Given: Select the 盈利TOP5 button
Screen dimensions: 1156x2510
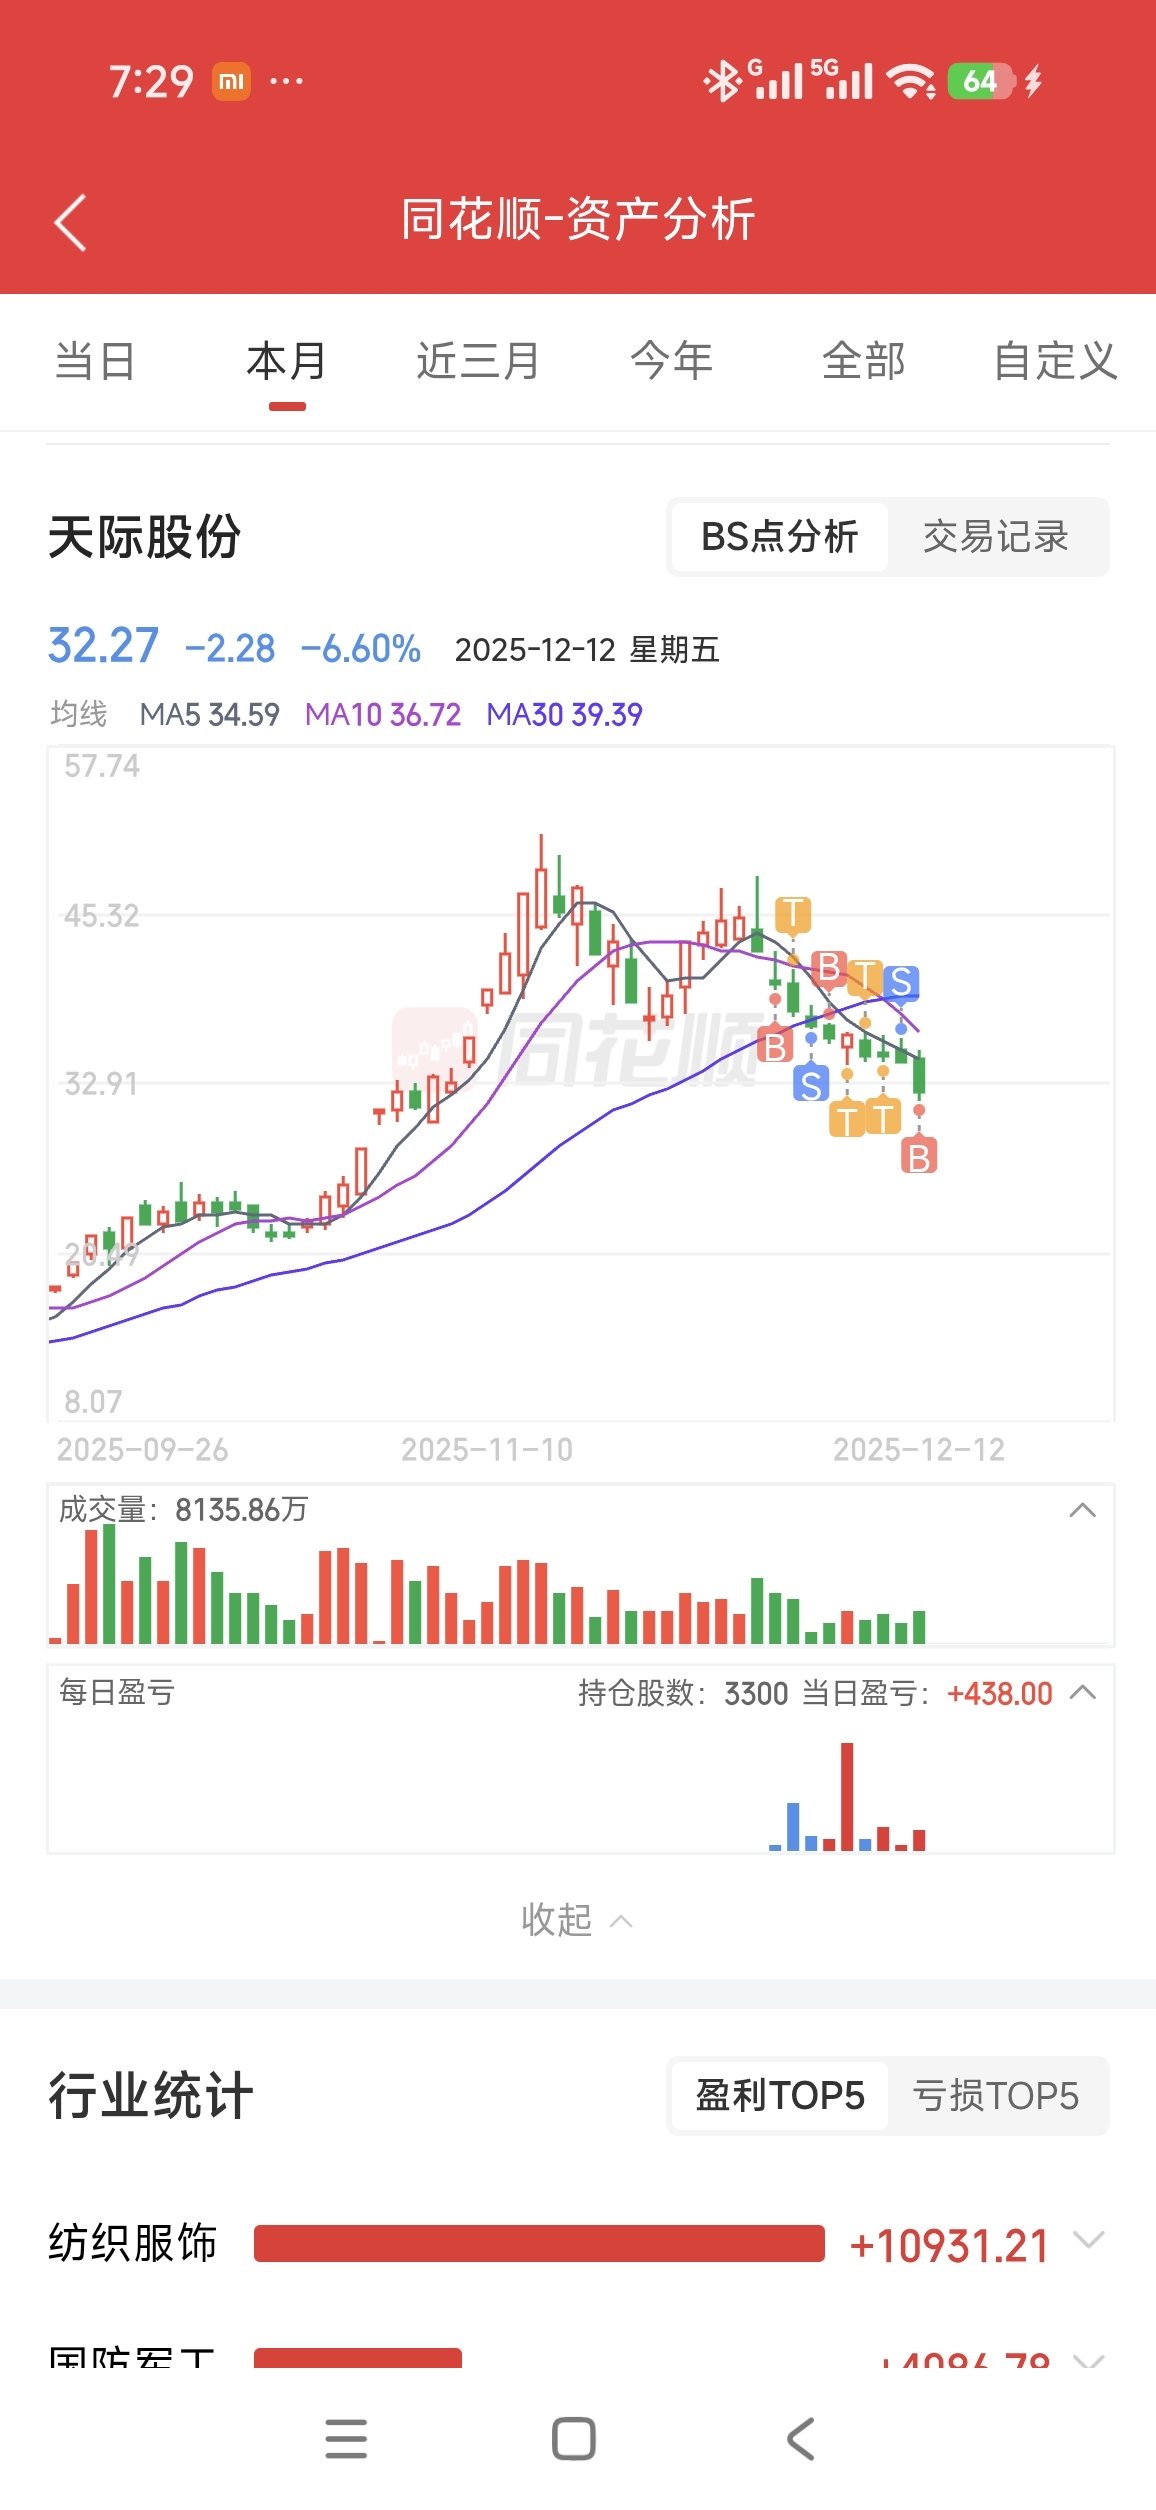Looking at the screenshot, I should pyautogui.click(x=779, y=2095).
